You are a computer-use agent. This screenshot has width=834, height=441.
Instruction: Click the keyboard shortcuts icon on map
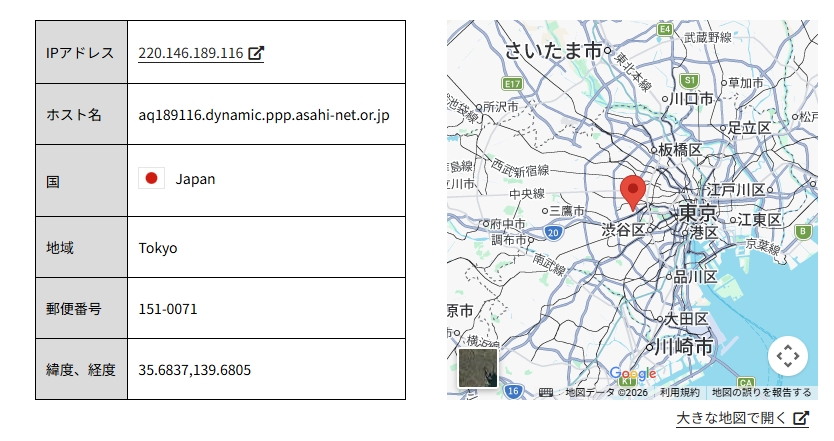coord(546,392)
